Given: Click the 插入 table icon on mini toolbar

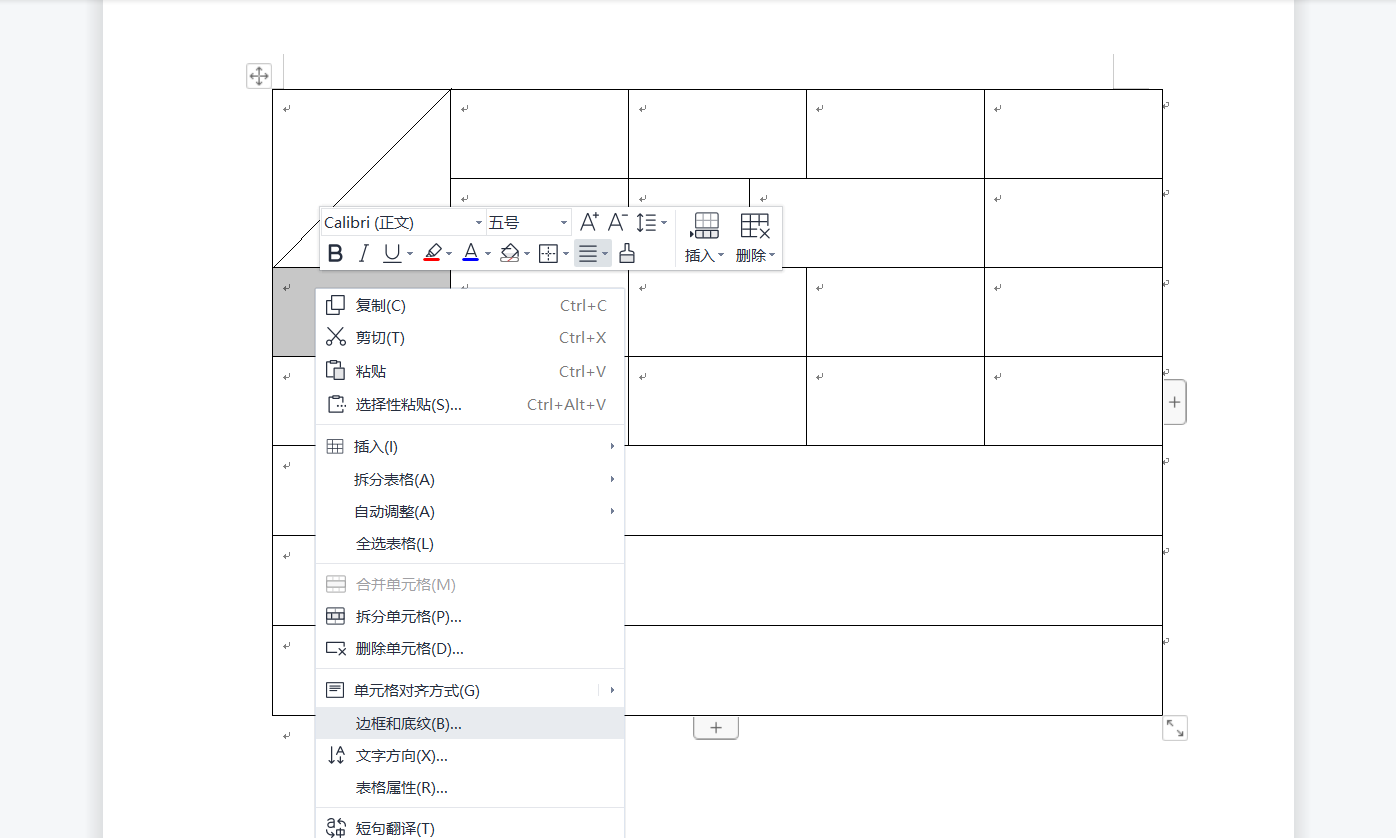Looking at the screenshot, I should tap(705, 230).
